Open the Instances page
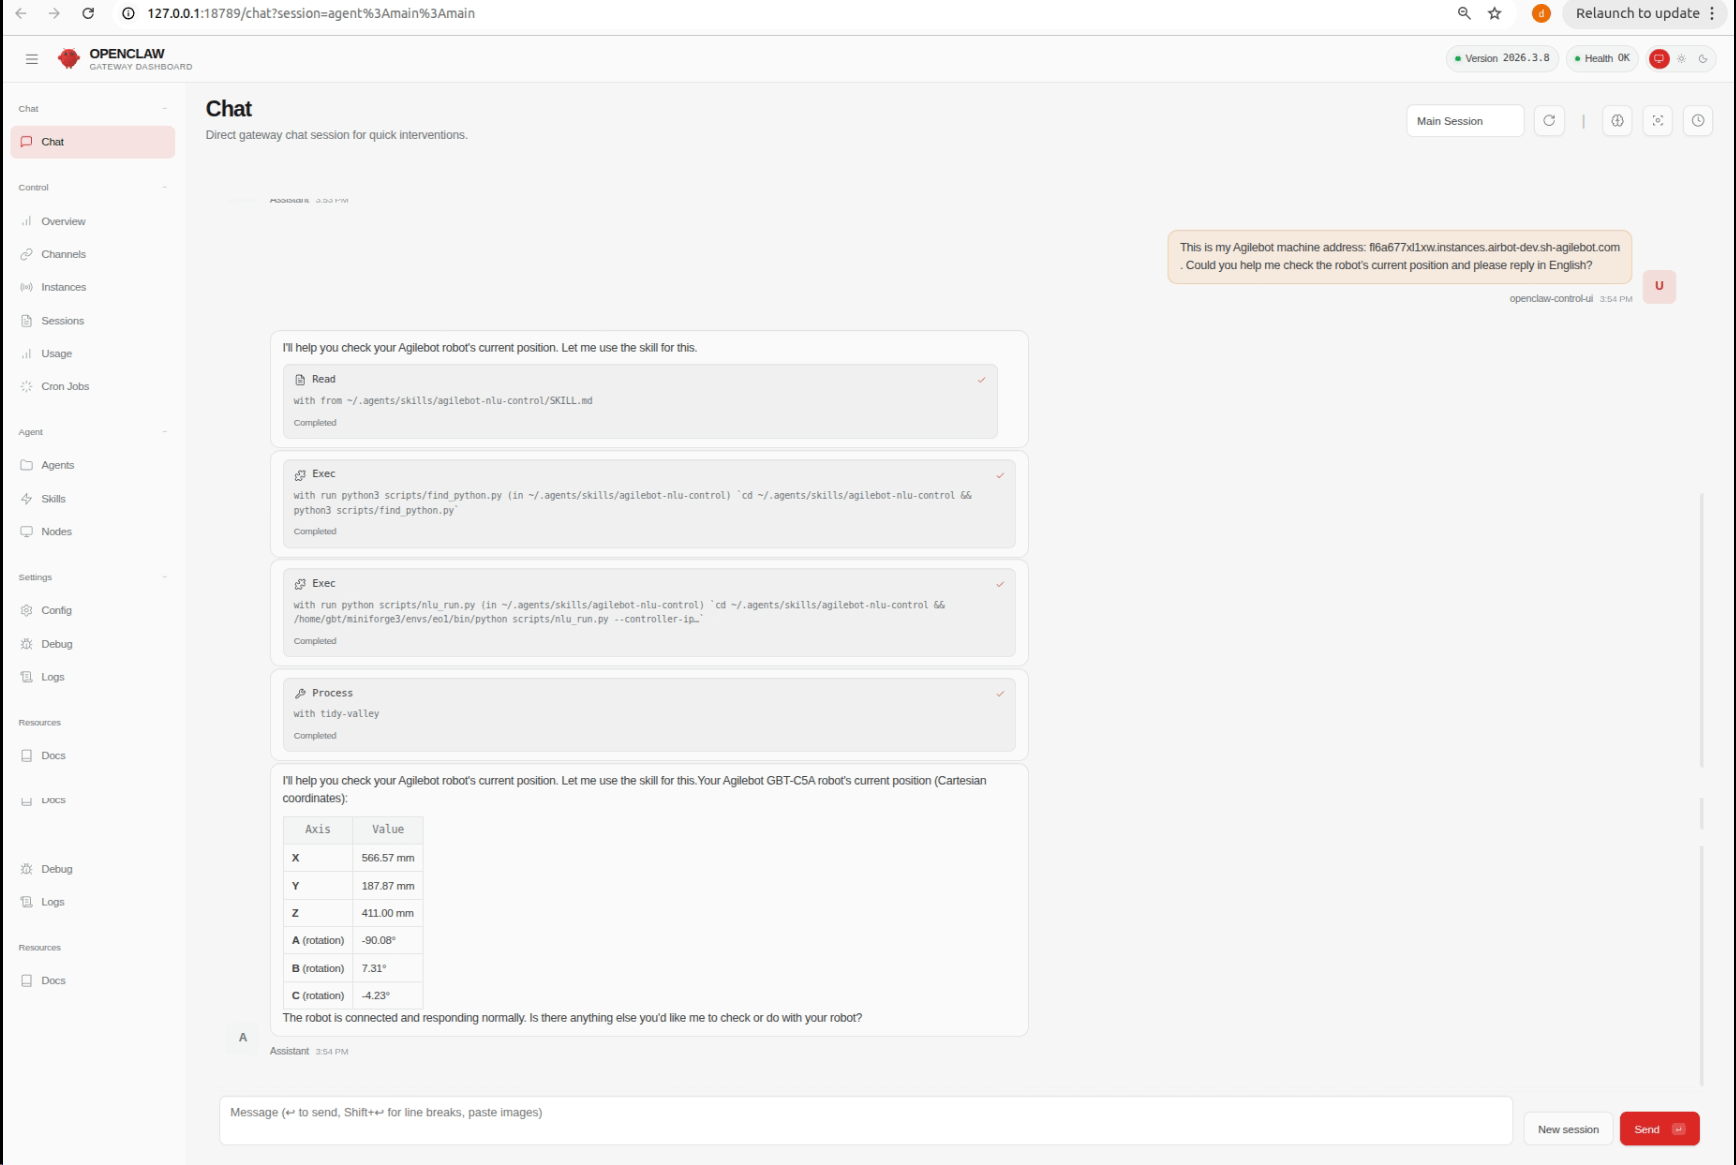This screenshot has width=1736, height=1165. pos(63,287)
